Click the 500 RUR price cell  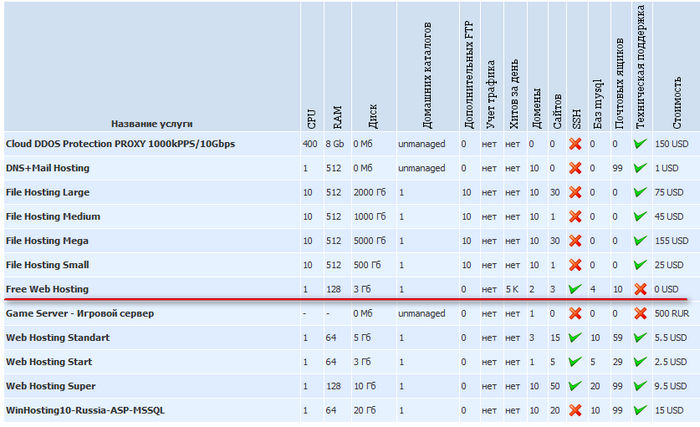[x=672, y=314]
